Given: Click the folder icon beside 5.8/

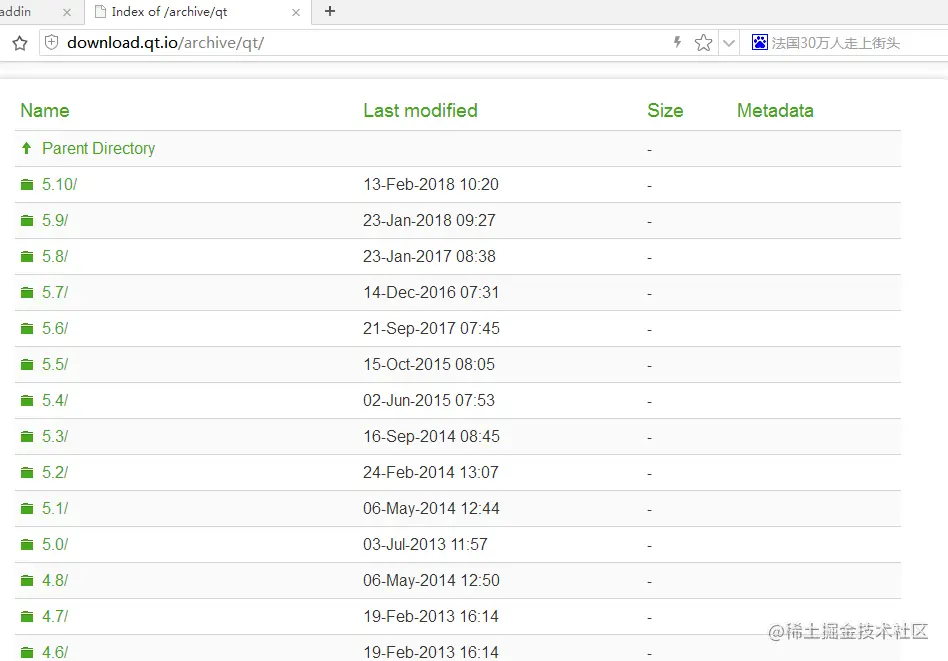Looking at the screenshot, I should point(27,256).
